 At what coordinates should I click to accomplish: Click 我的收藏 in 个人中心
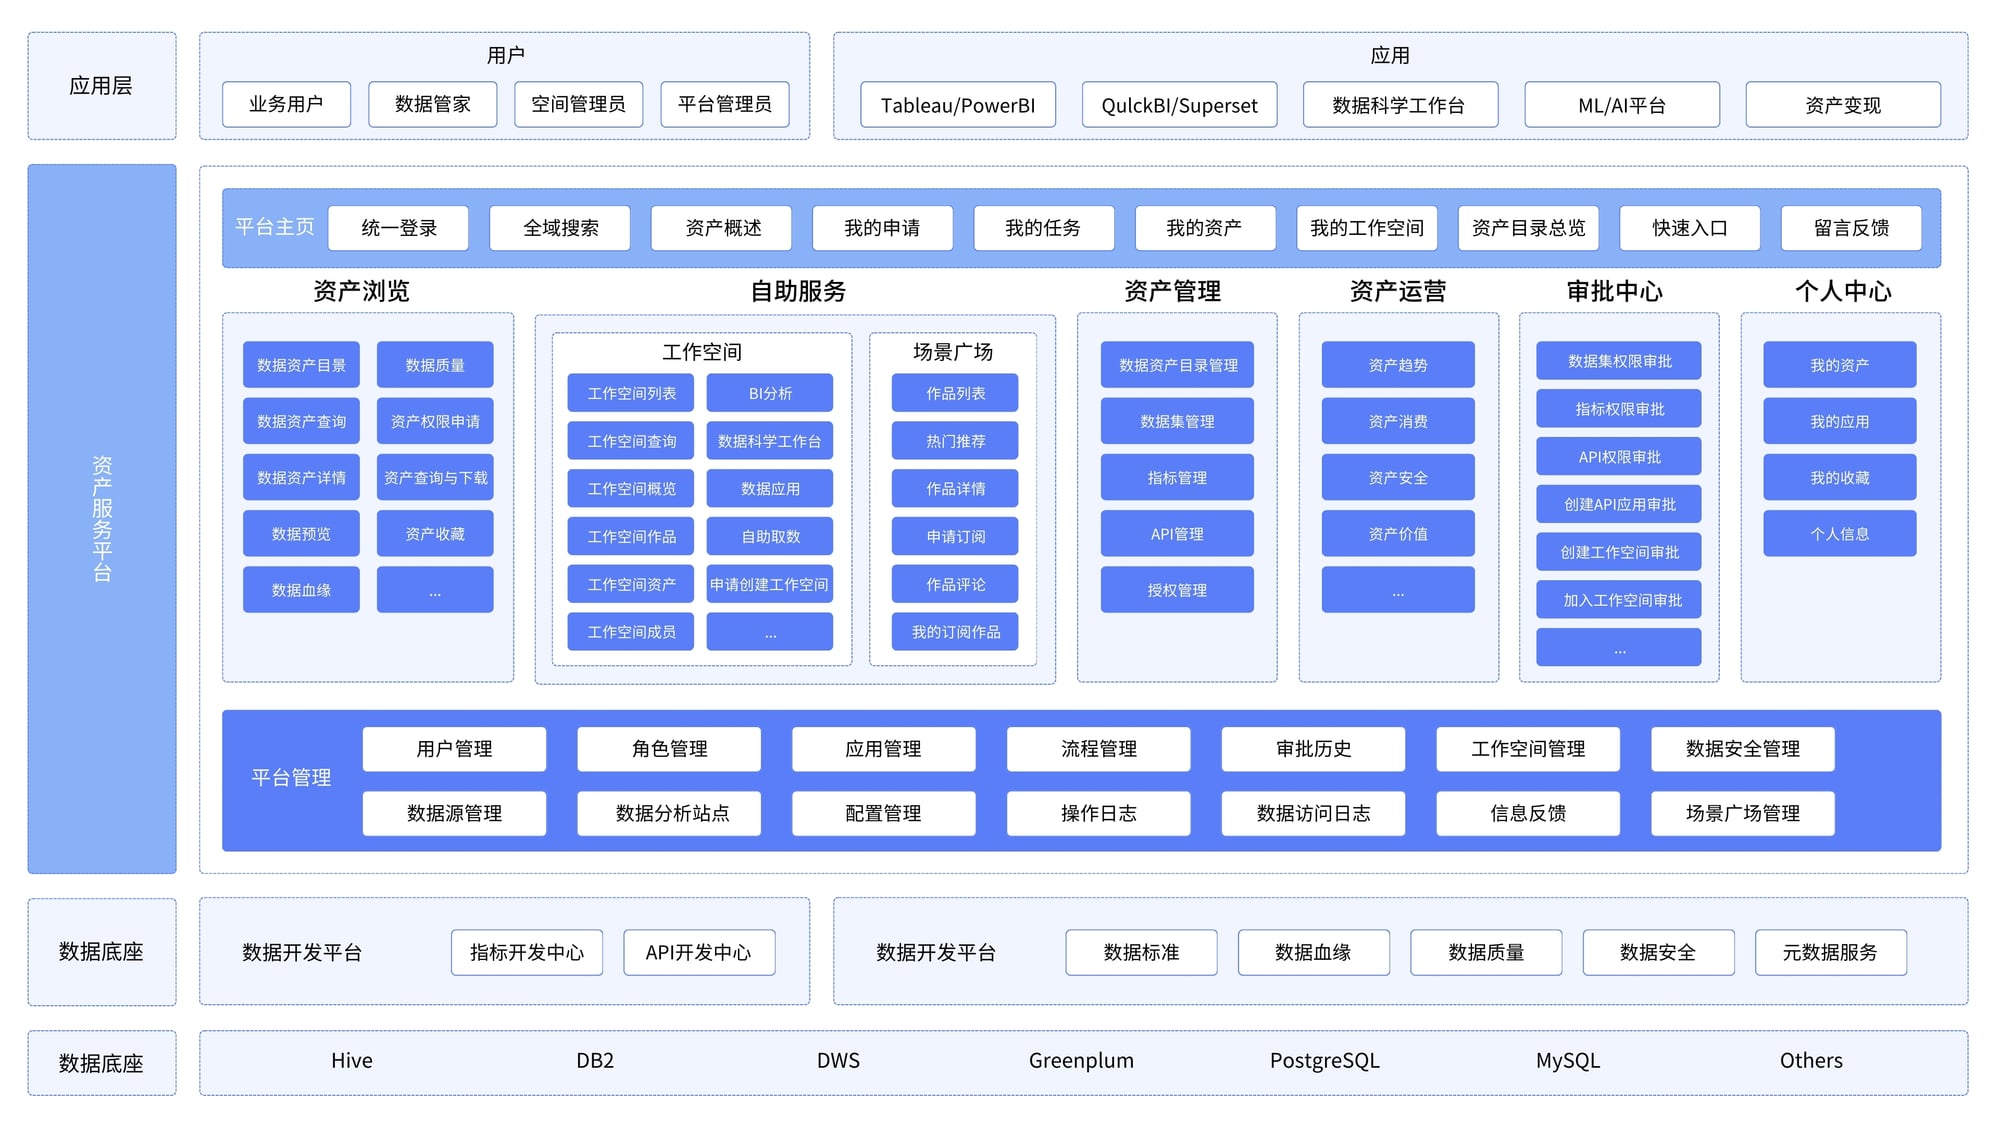pyautogui.click(x=1839, y=478)
